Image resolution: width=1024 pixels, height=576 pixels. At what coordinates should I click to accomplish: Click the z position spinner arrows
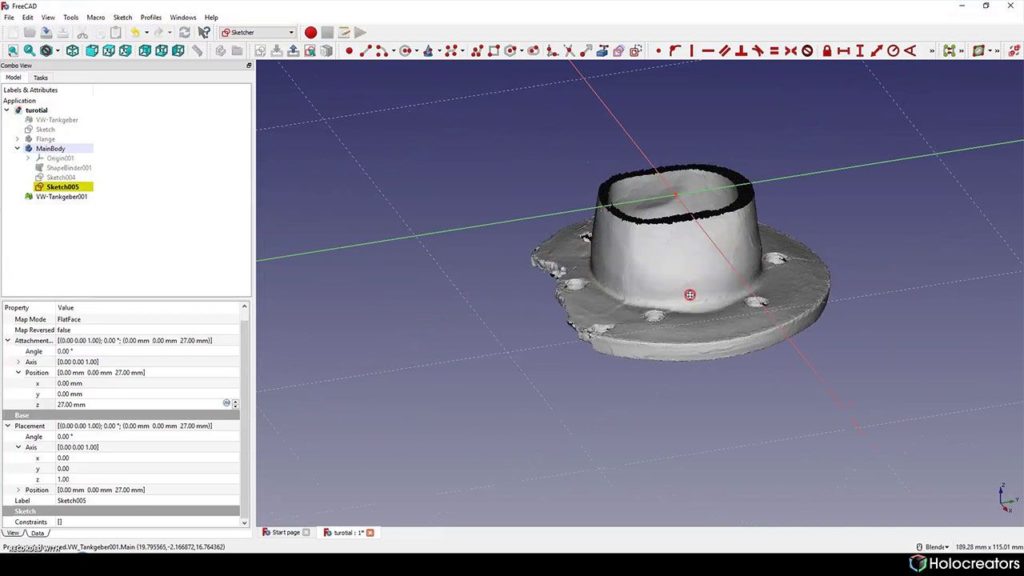(x=235, y=404)
